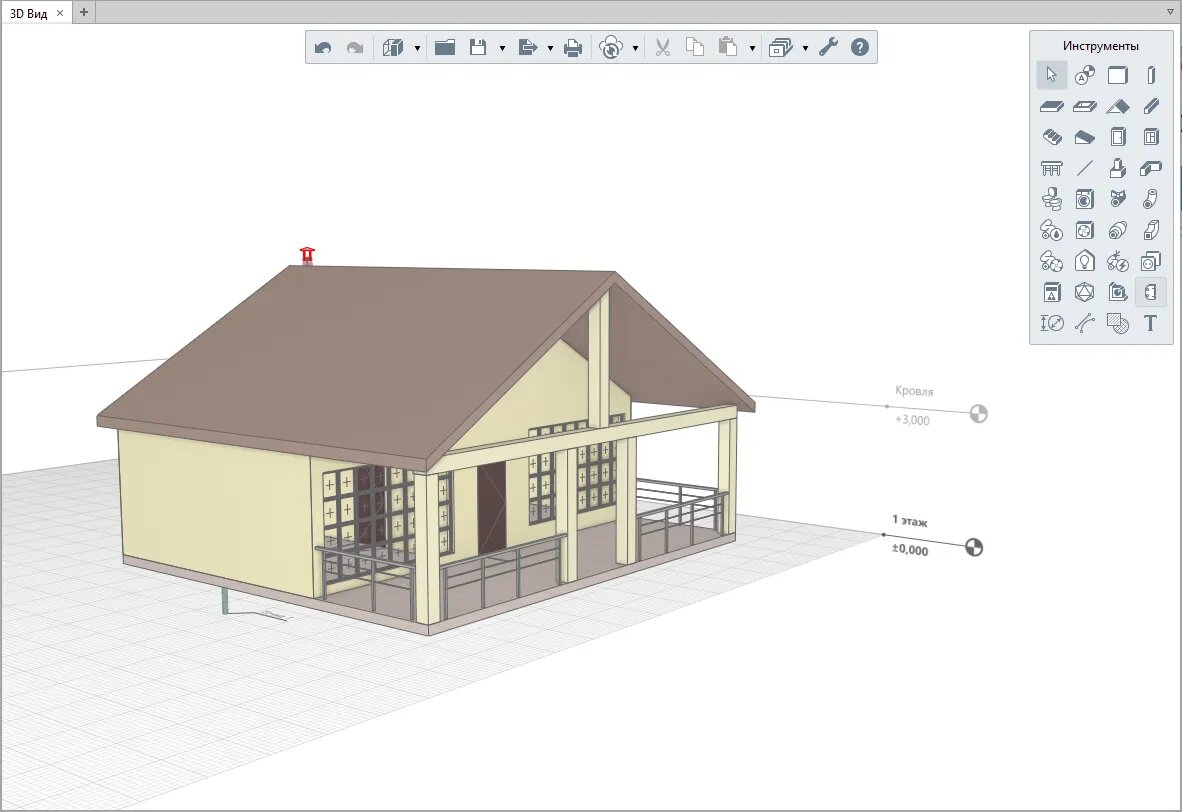Viewport: 1182px width, 812px height.
Task: Pick the Ramp tool
Action: point(1085,137)
